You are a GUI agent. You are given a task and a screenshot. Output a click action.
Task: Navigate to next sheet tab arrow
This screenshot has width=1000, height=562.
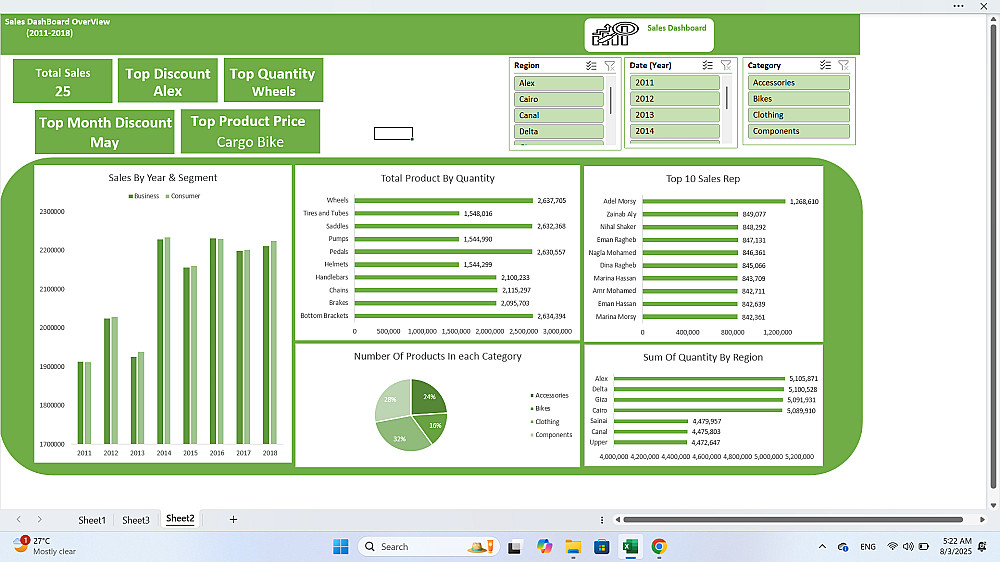click(40, 519)
